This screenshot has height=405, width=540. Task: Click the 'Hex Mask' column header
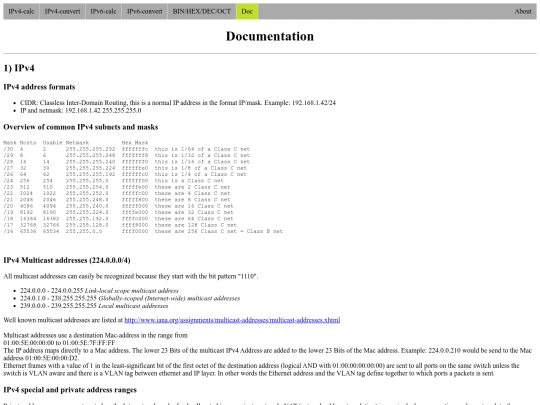(x=135, y=143)
